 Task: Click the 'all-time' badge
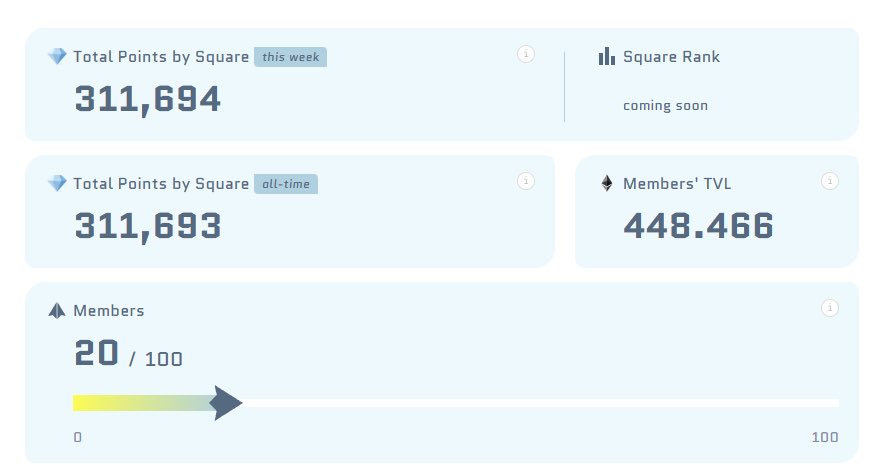click(x=286, y=184)
